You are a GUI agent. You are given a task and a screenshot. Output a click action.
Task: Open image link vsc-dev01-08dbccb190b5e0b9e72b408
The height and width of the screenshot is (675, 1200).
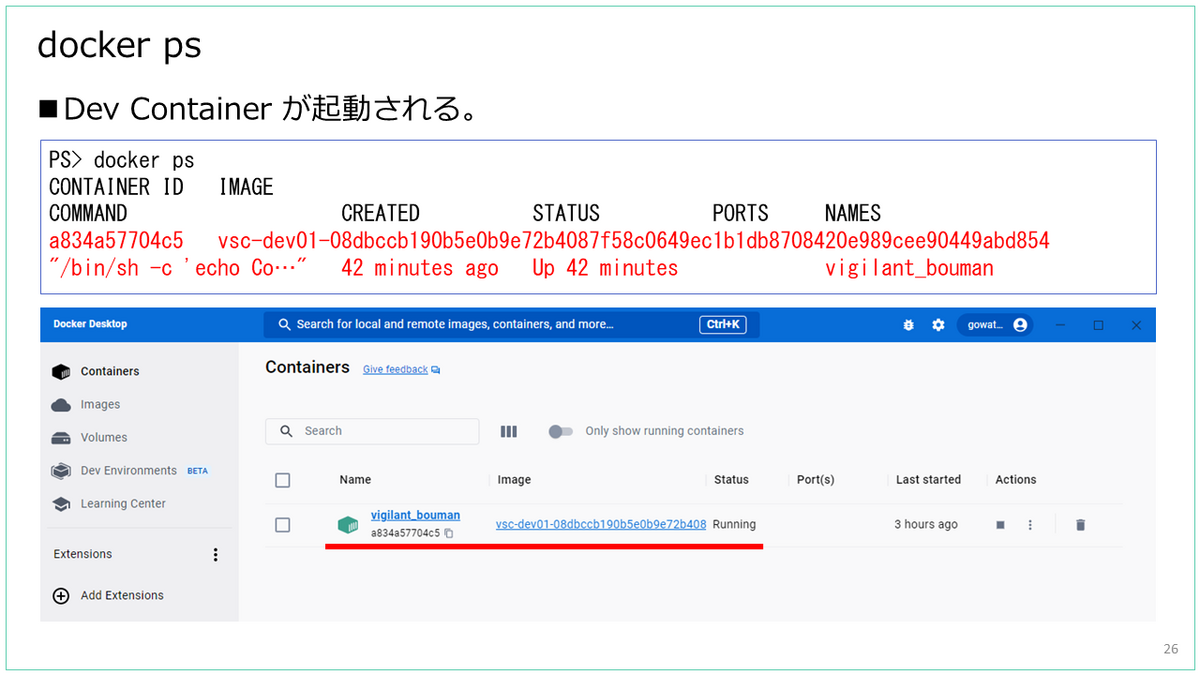click(601, 524)
